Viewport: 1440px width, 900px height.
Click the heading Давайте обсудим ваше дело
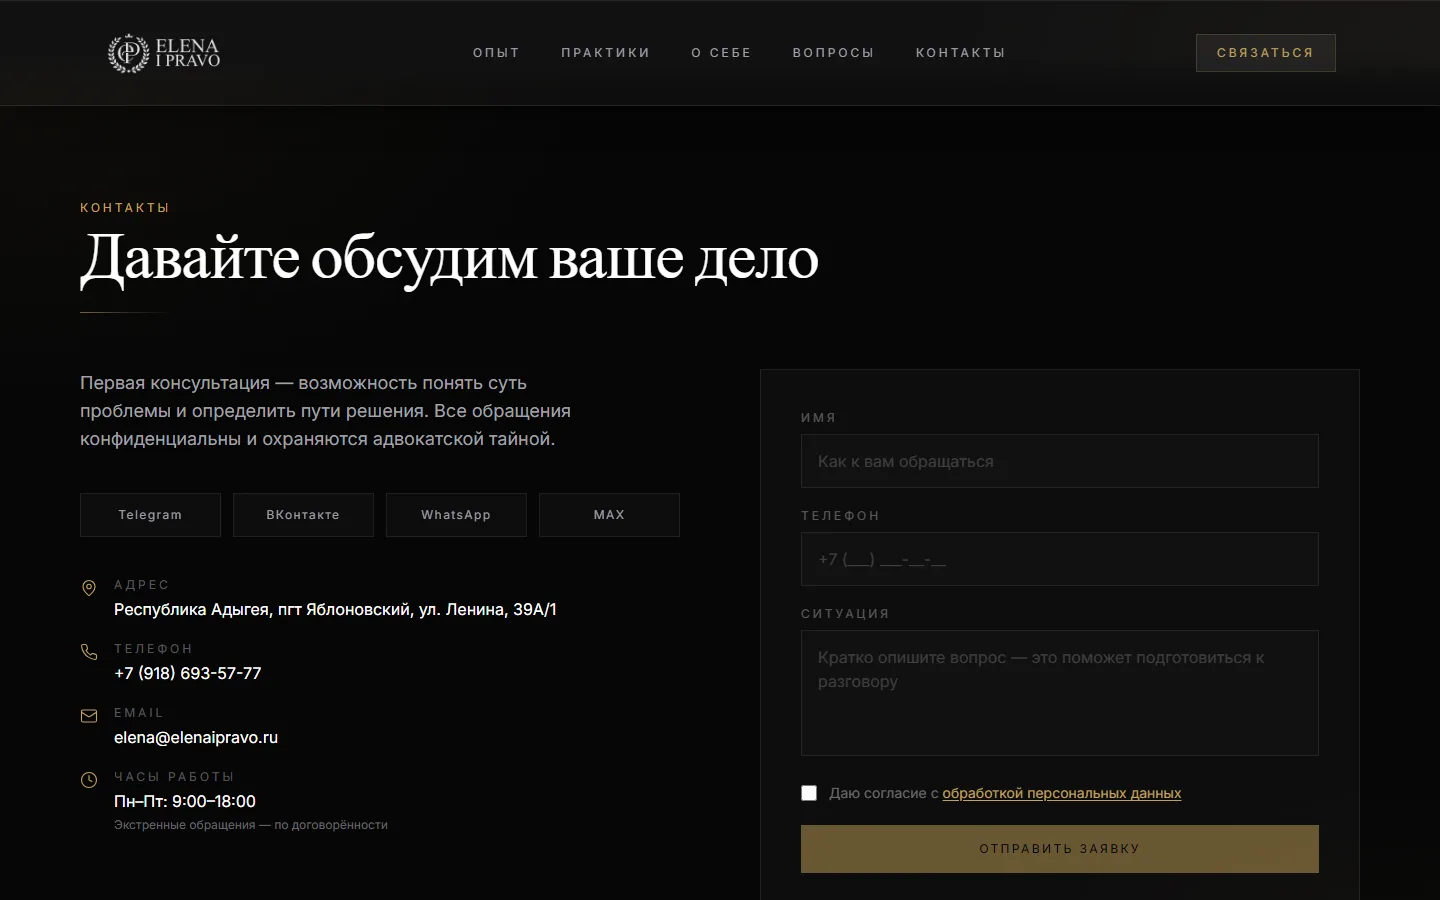pyautogui.click(x=449, y=258)
